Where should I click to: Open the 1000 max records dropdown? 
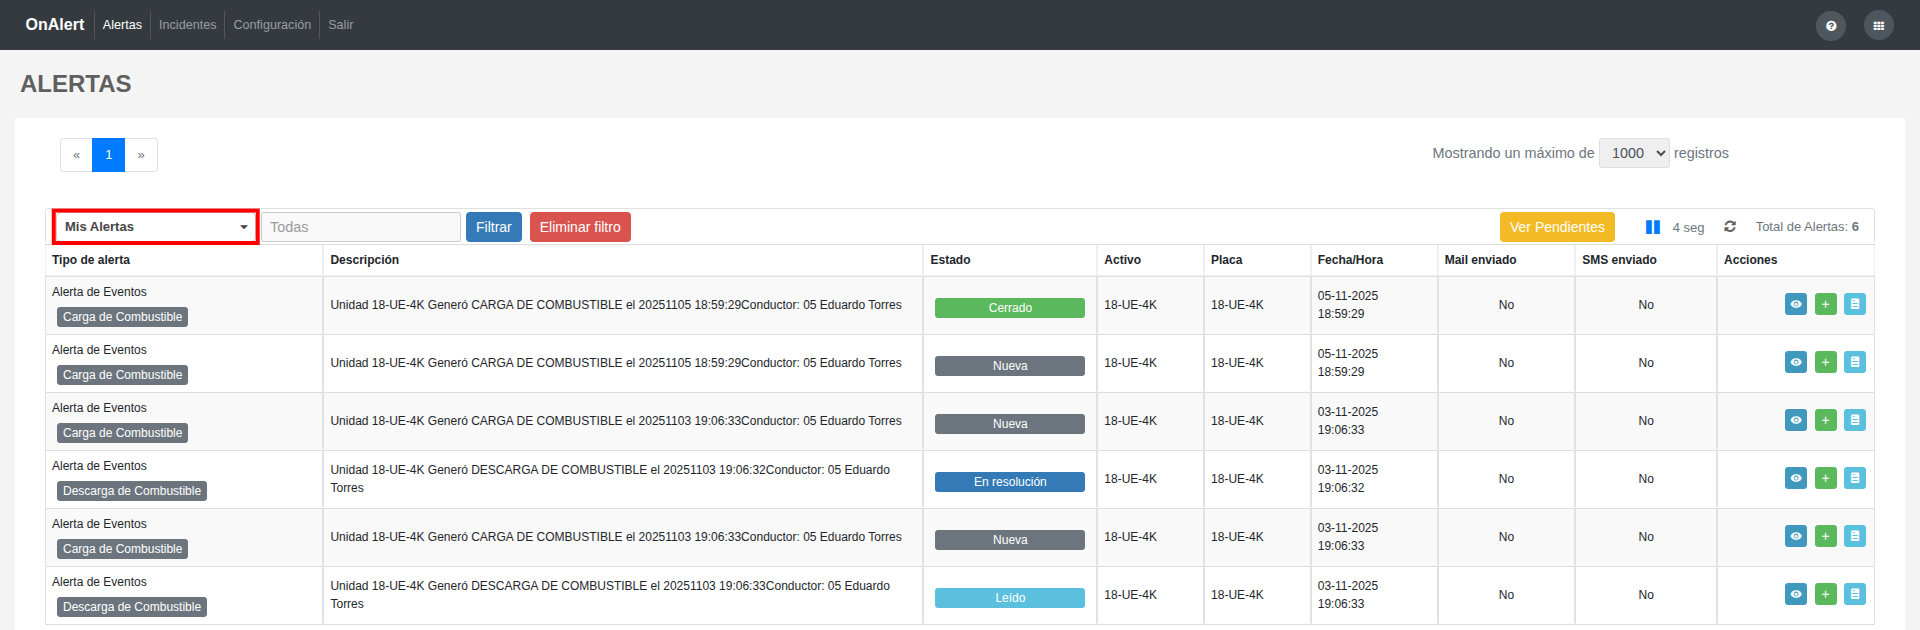tap(1634, 153)
